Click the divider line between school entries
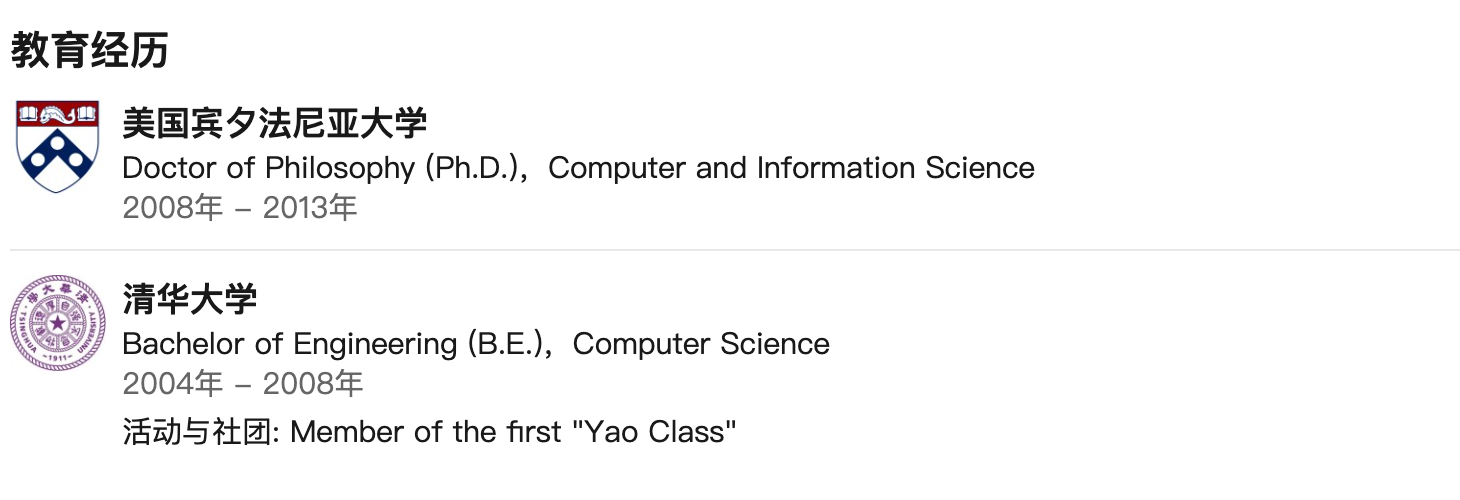 (x=735, y=249)
